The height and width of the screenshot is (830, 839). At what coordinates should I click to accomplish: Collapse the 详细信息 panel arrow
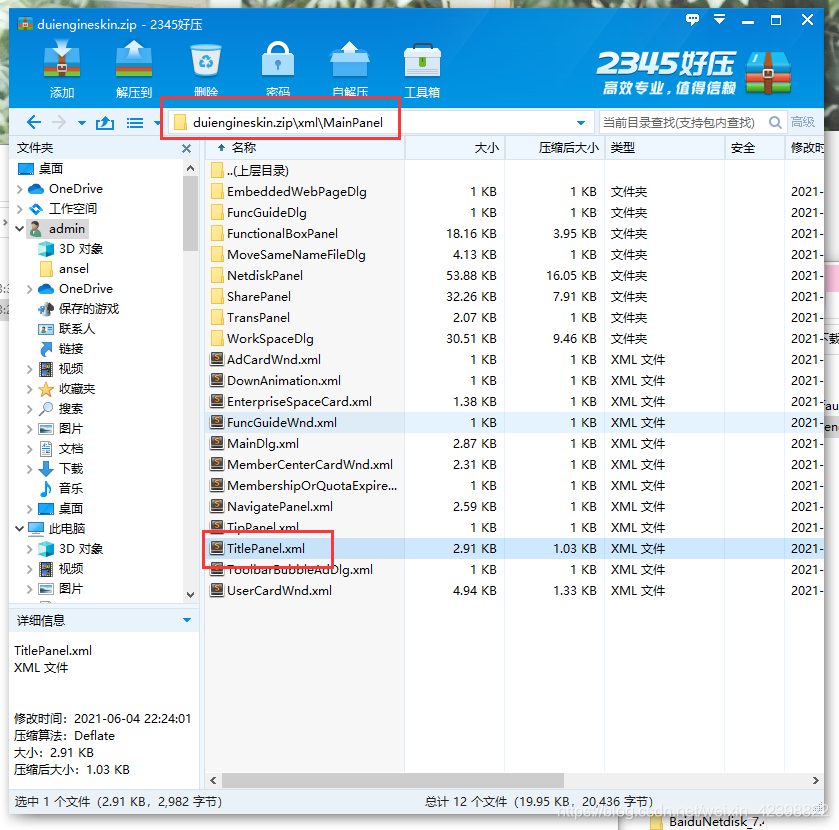[x=187, y=620]
